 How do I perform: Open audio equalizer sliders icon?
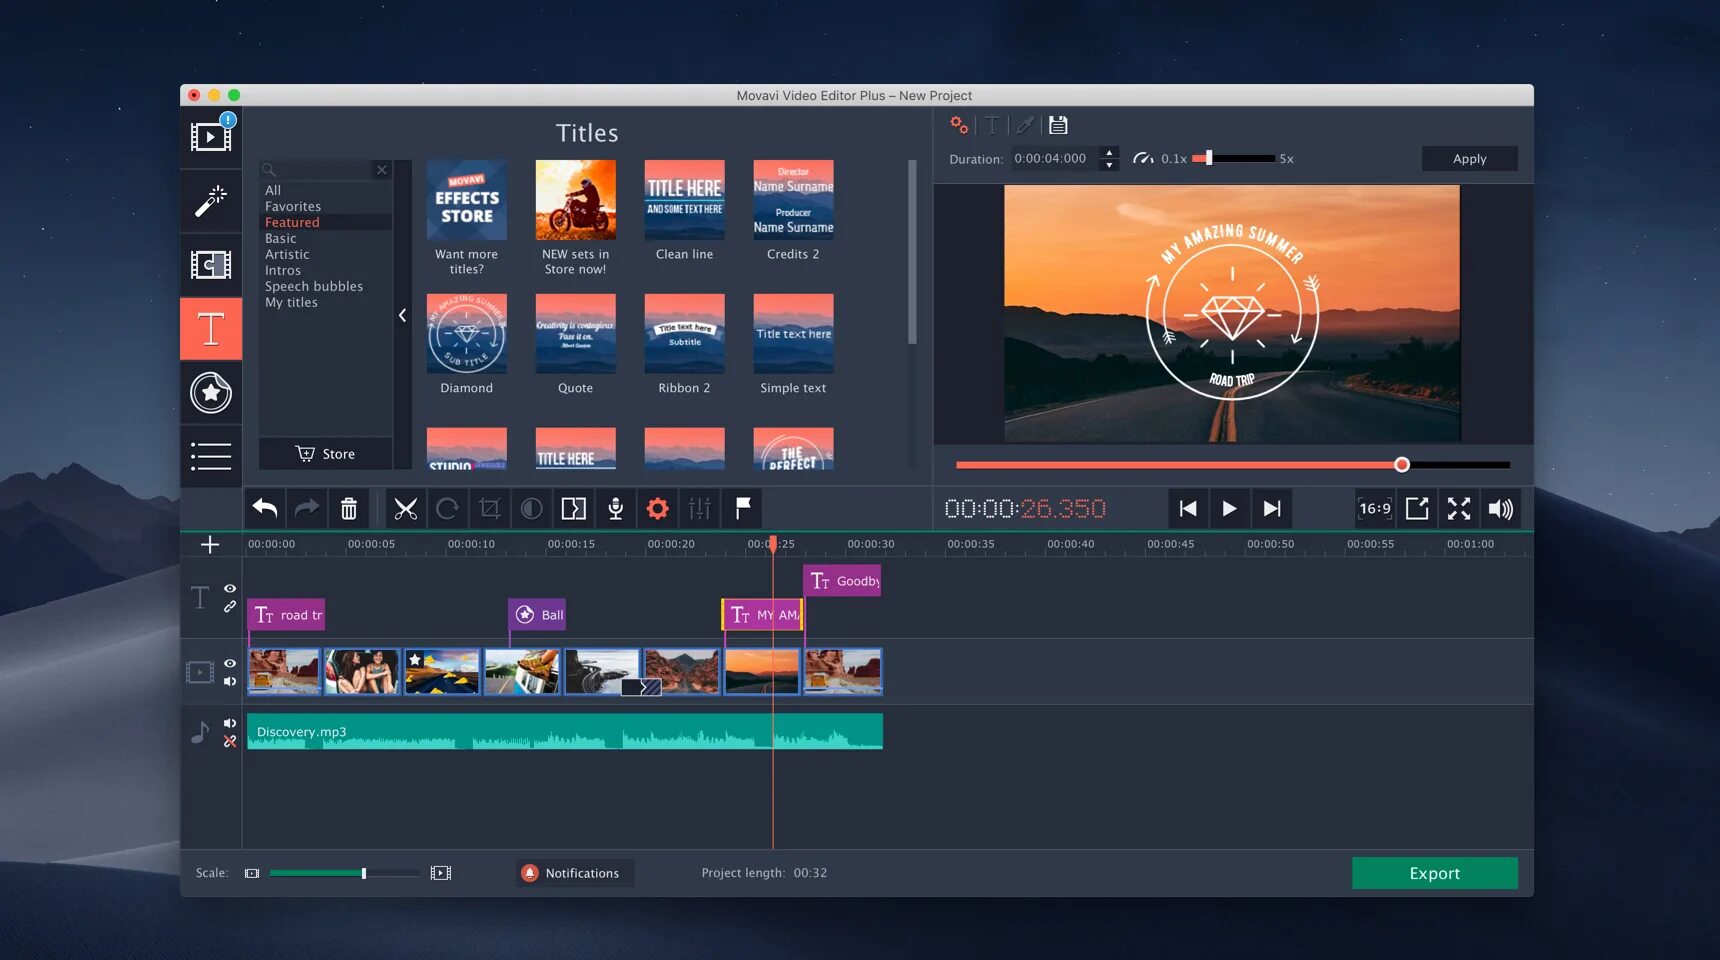click(x=700, y=508)
